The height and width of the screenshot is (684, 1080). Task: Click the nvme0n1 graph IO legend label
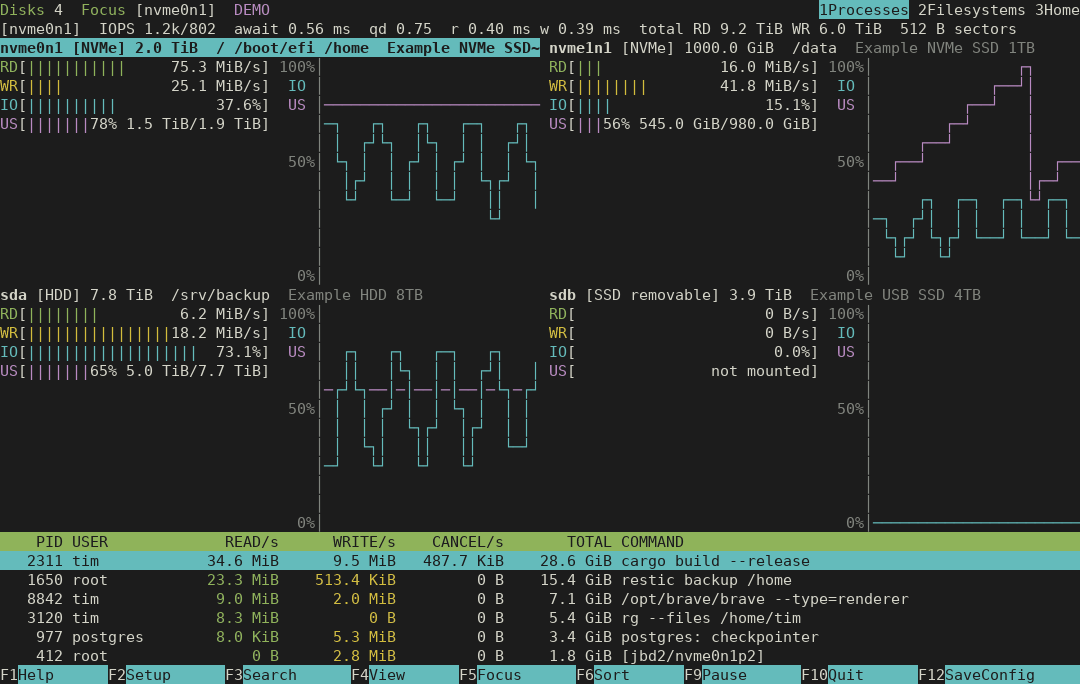[297, 86]
